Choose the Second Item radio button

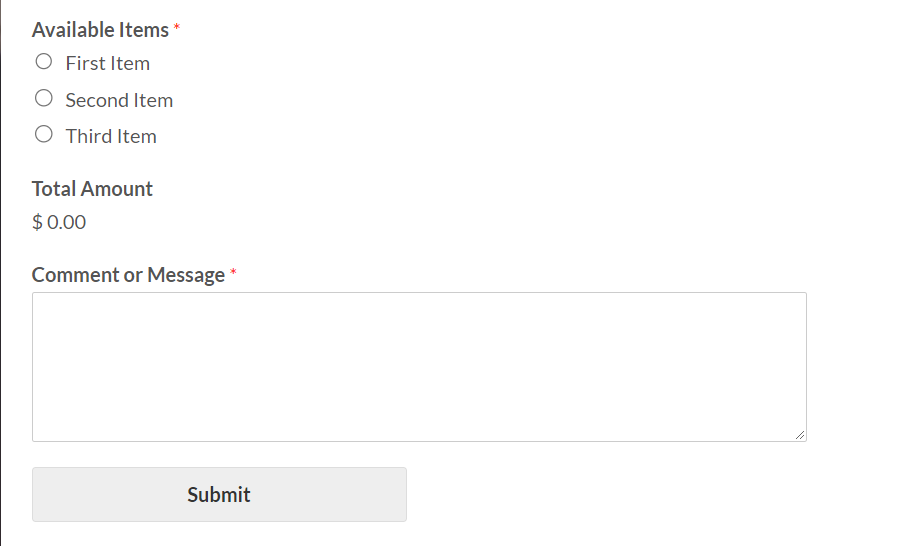[43, 98]
